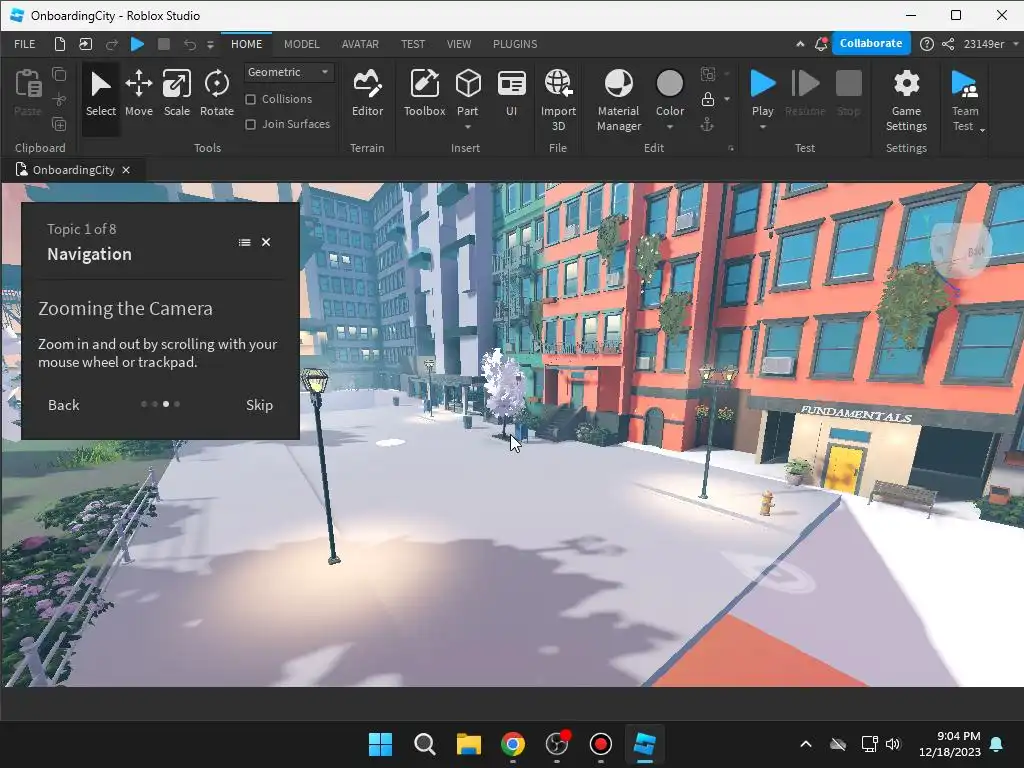Viewport: 1024px width, 768px height.
Task: Click the Share icon near username
Action: click(948, 44)
